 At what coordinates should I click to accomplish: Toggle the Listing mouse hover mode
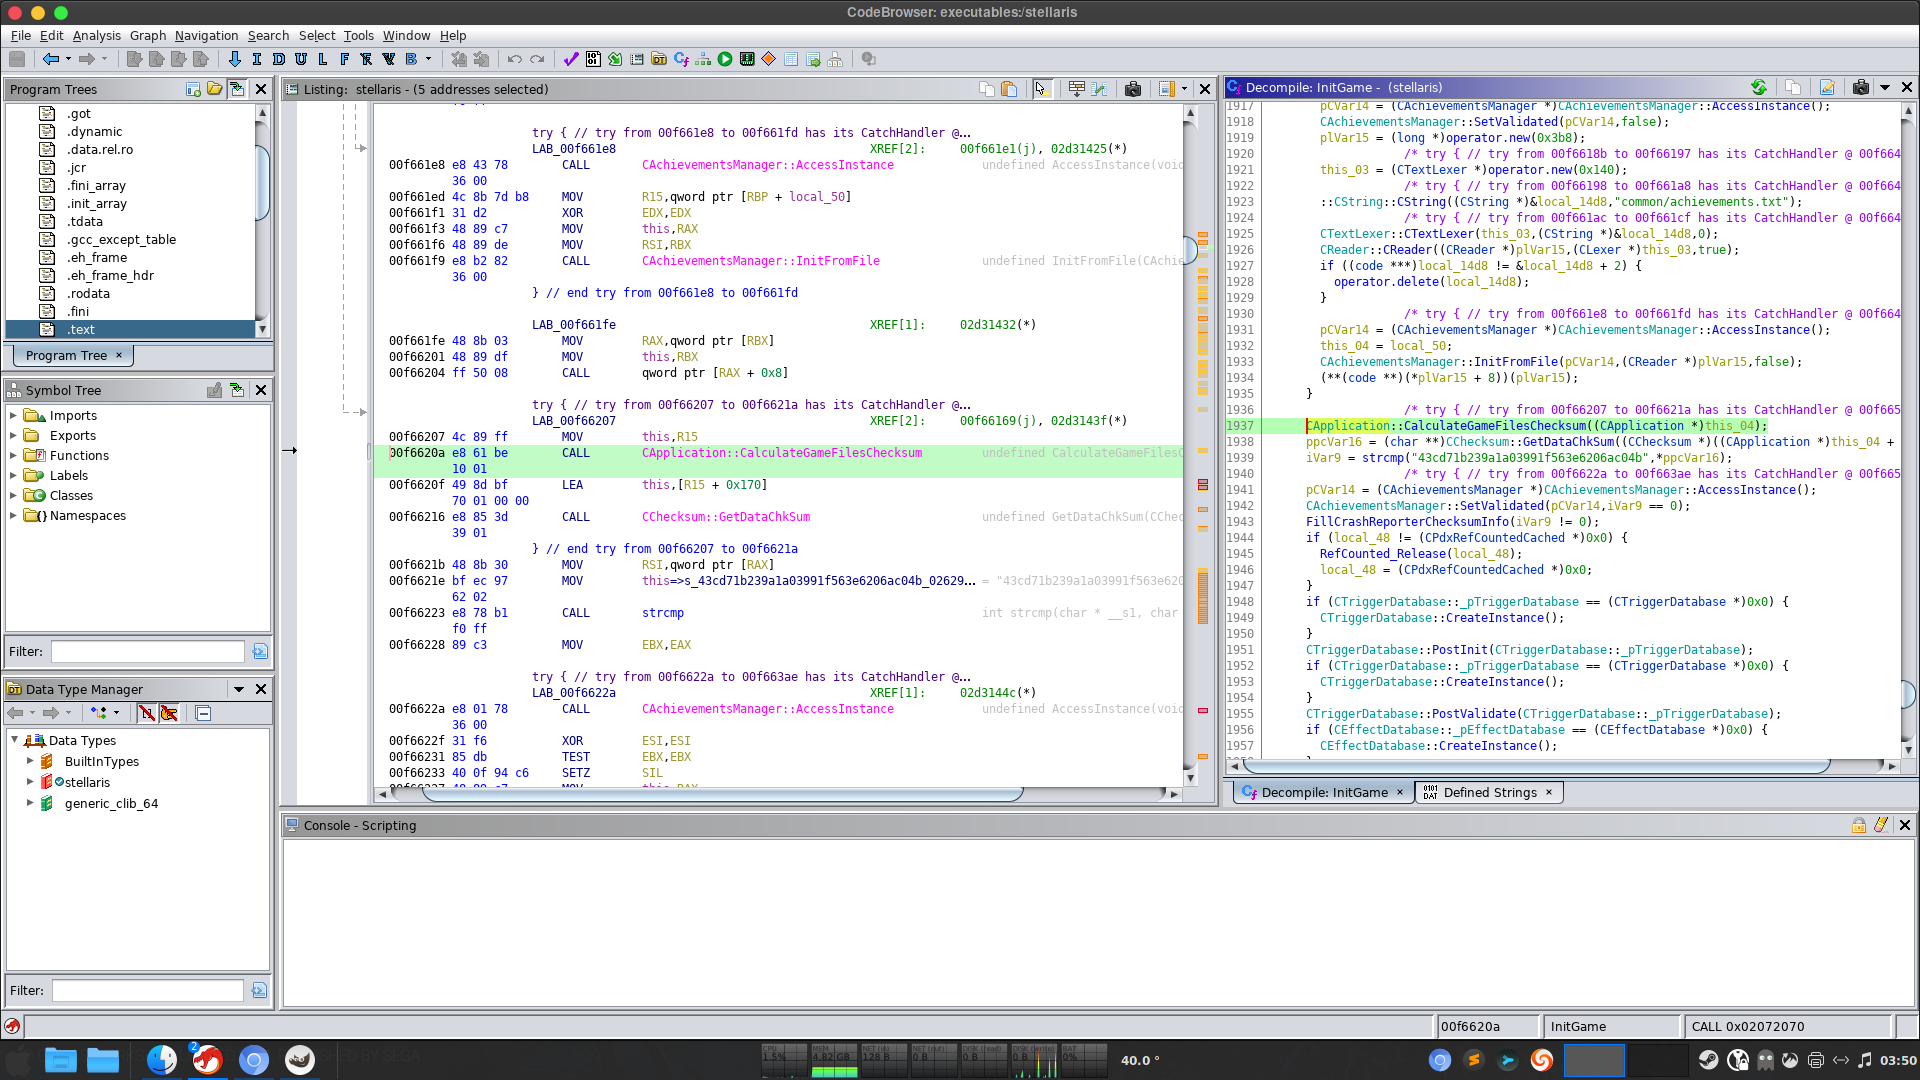(1040, 89)
